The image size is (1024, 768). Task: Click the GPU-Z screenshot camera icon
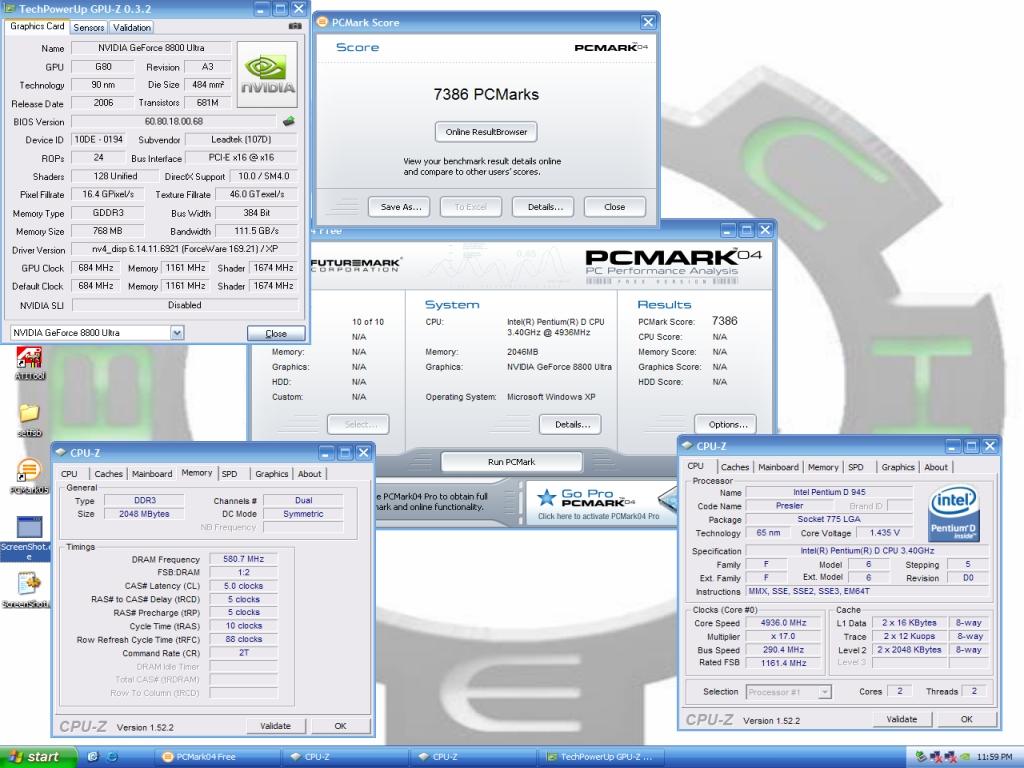tap(295, 27)
